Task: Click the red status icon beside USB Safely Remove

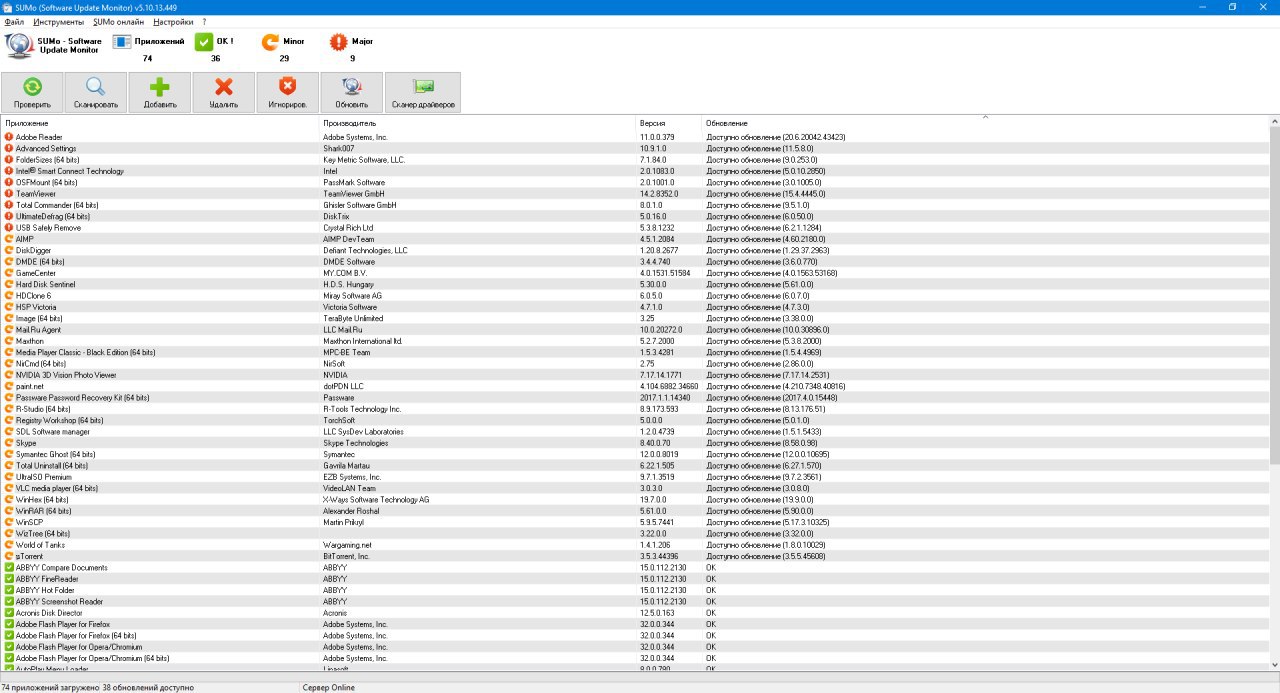Action: (9, 228)
